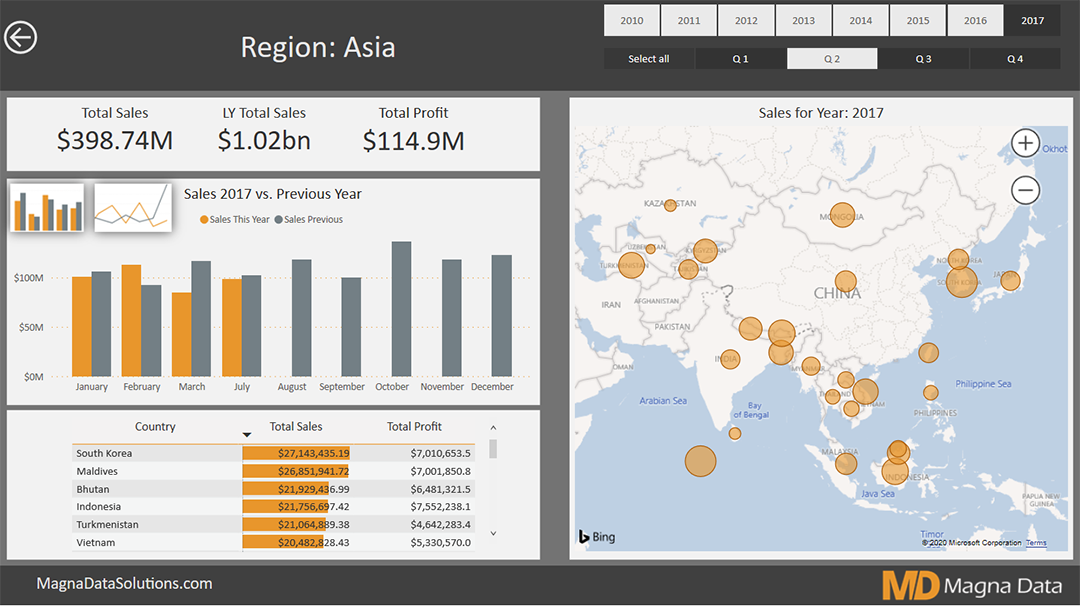
Task: Deselect the active Q 2 quarter filter
Action: pyautogui.click(x=832, y=58)
